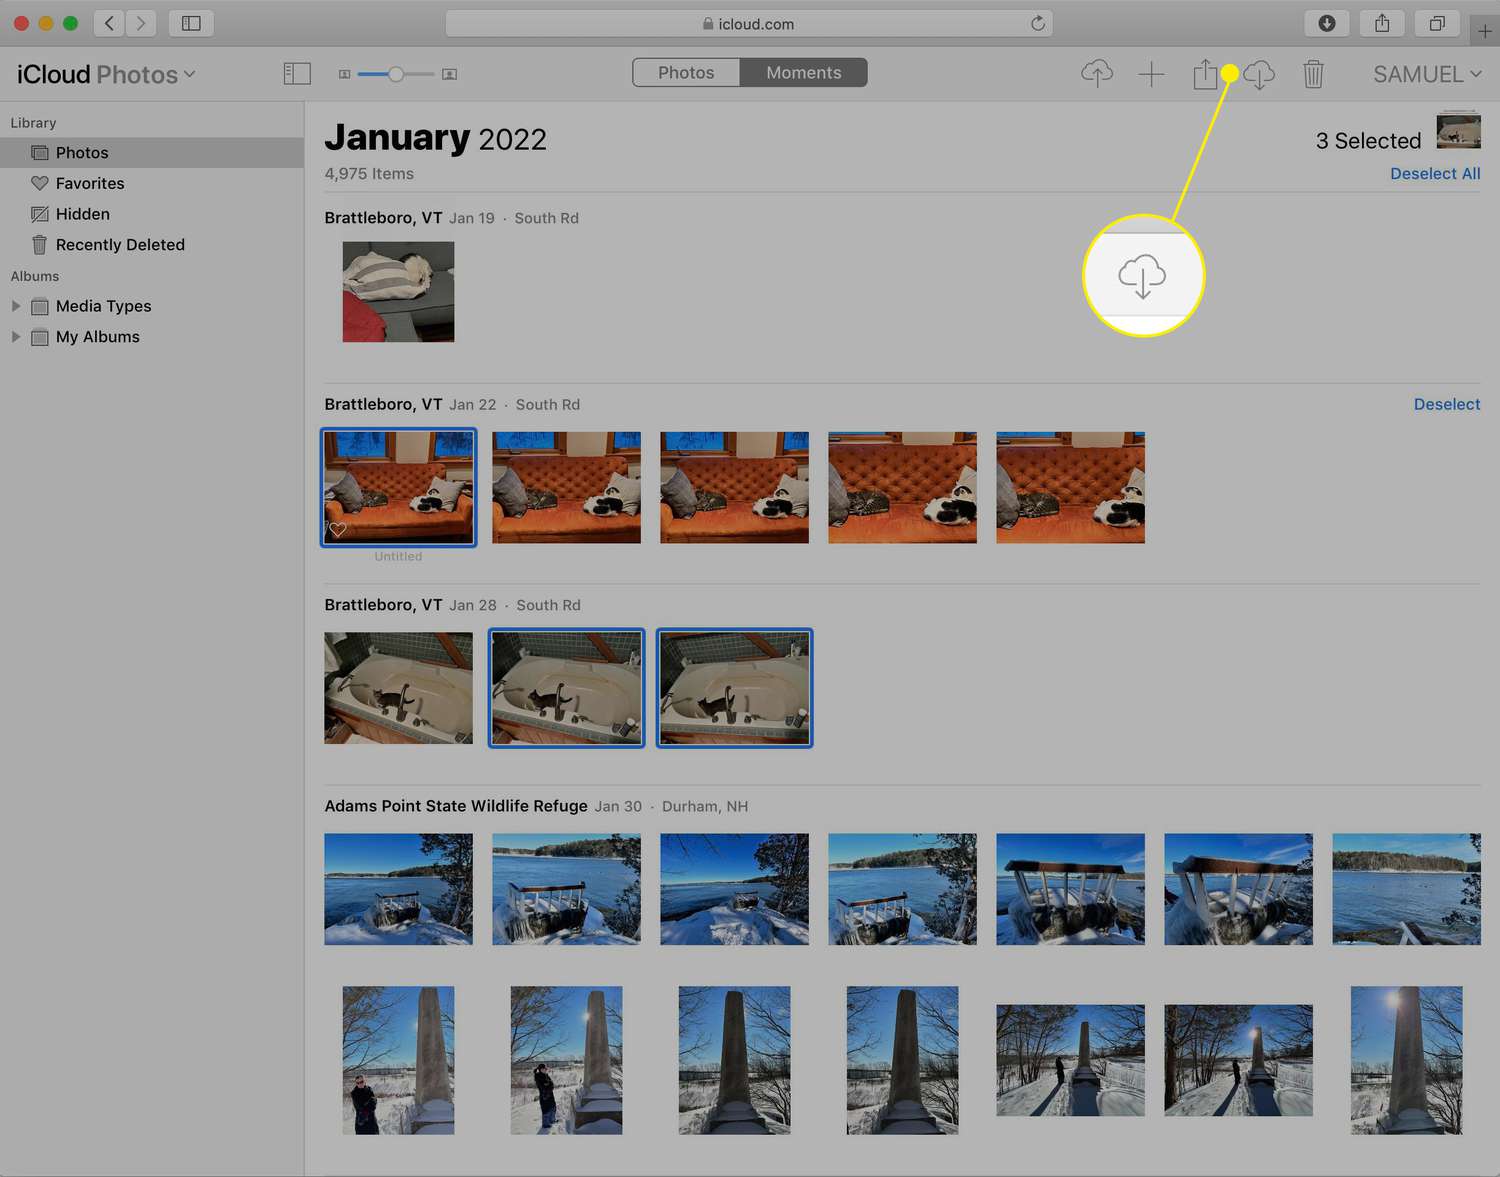The image size is (1500, 1177).
Task: Expand the Media Types album group
Action: [x=16, y=306]
